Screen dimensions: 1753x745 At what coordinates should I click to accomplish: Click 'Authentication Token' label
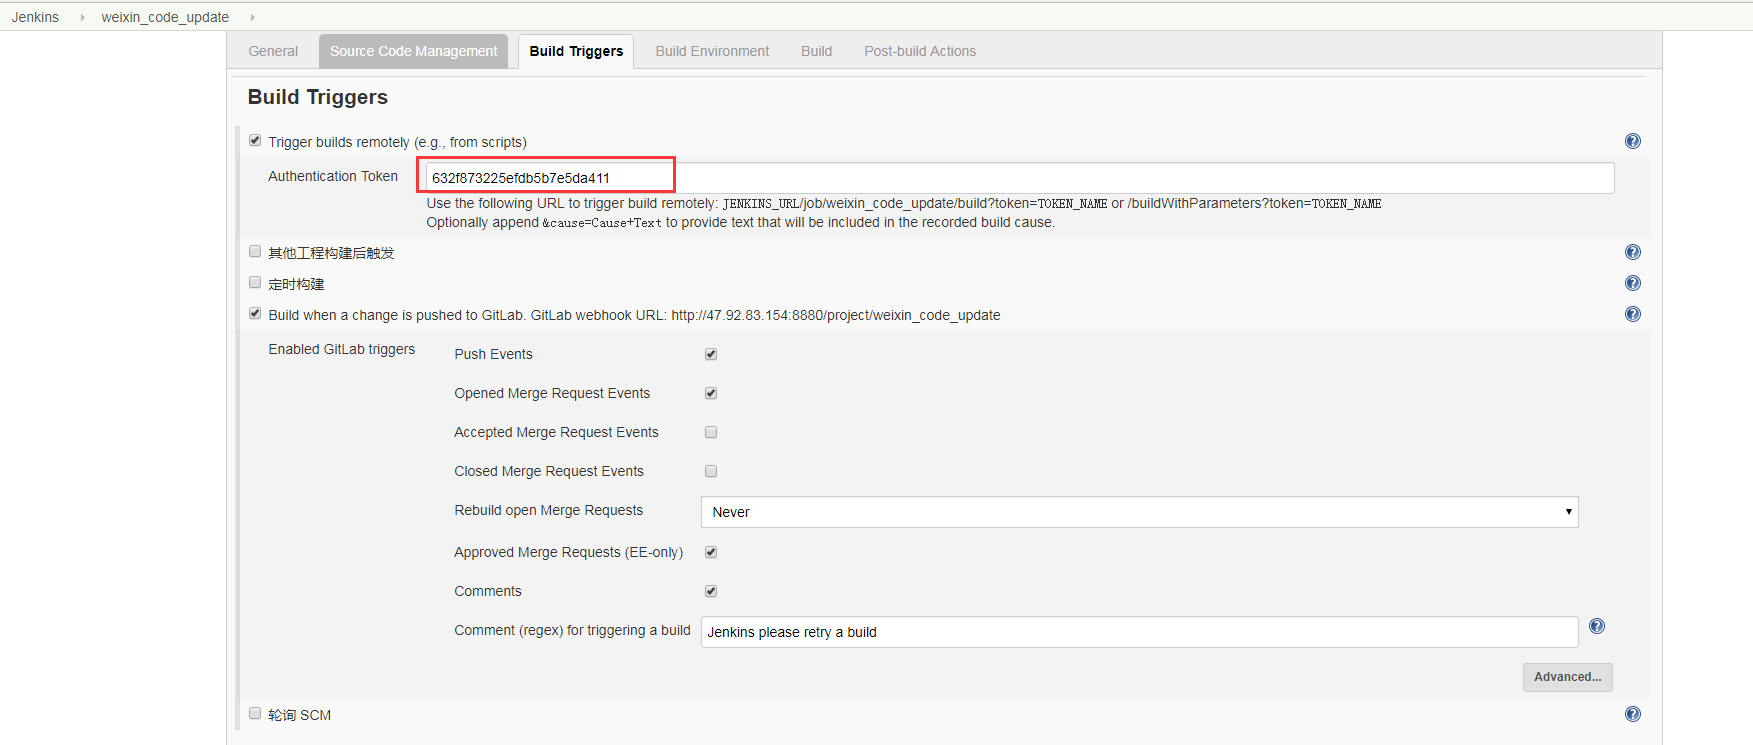pos(333,176)
